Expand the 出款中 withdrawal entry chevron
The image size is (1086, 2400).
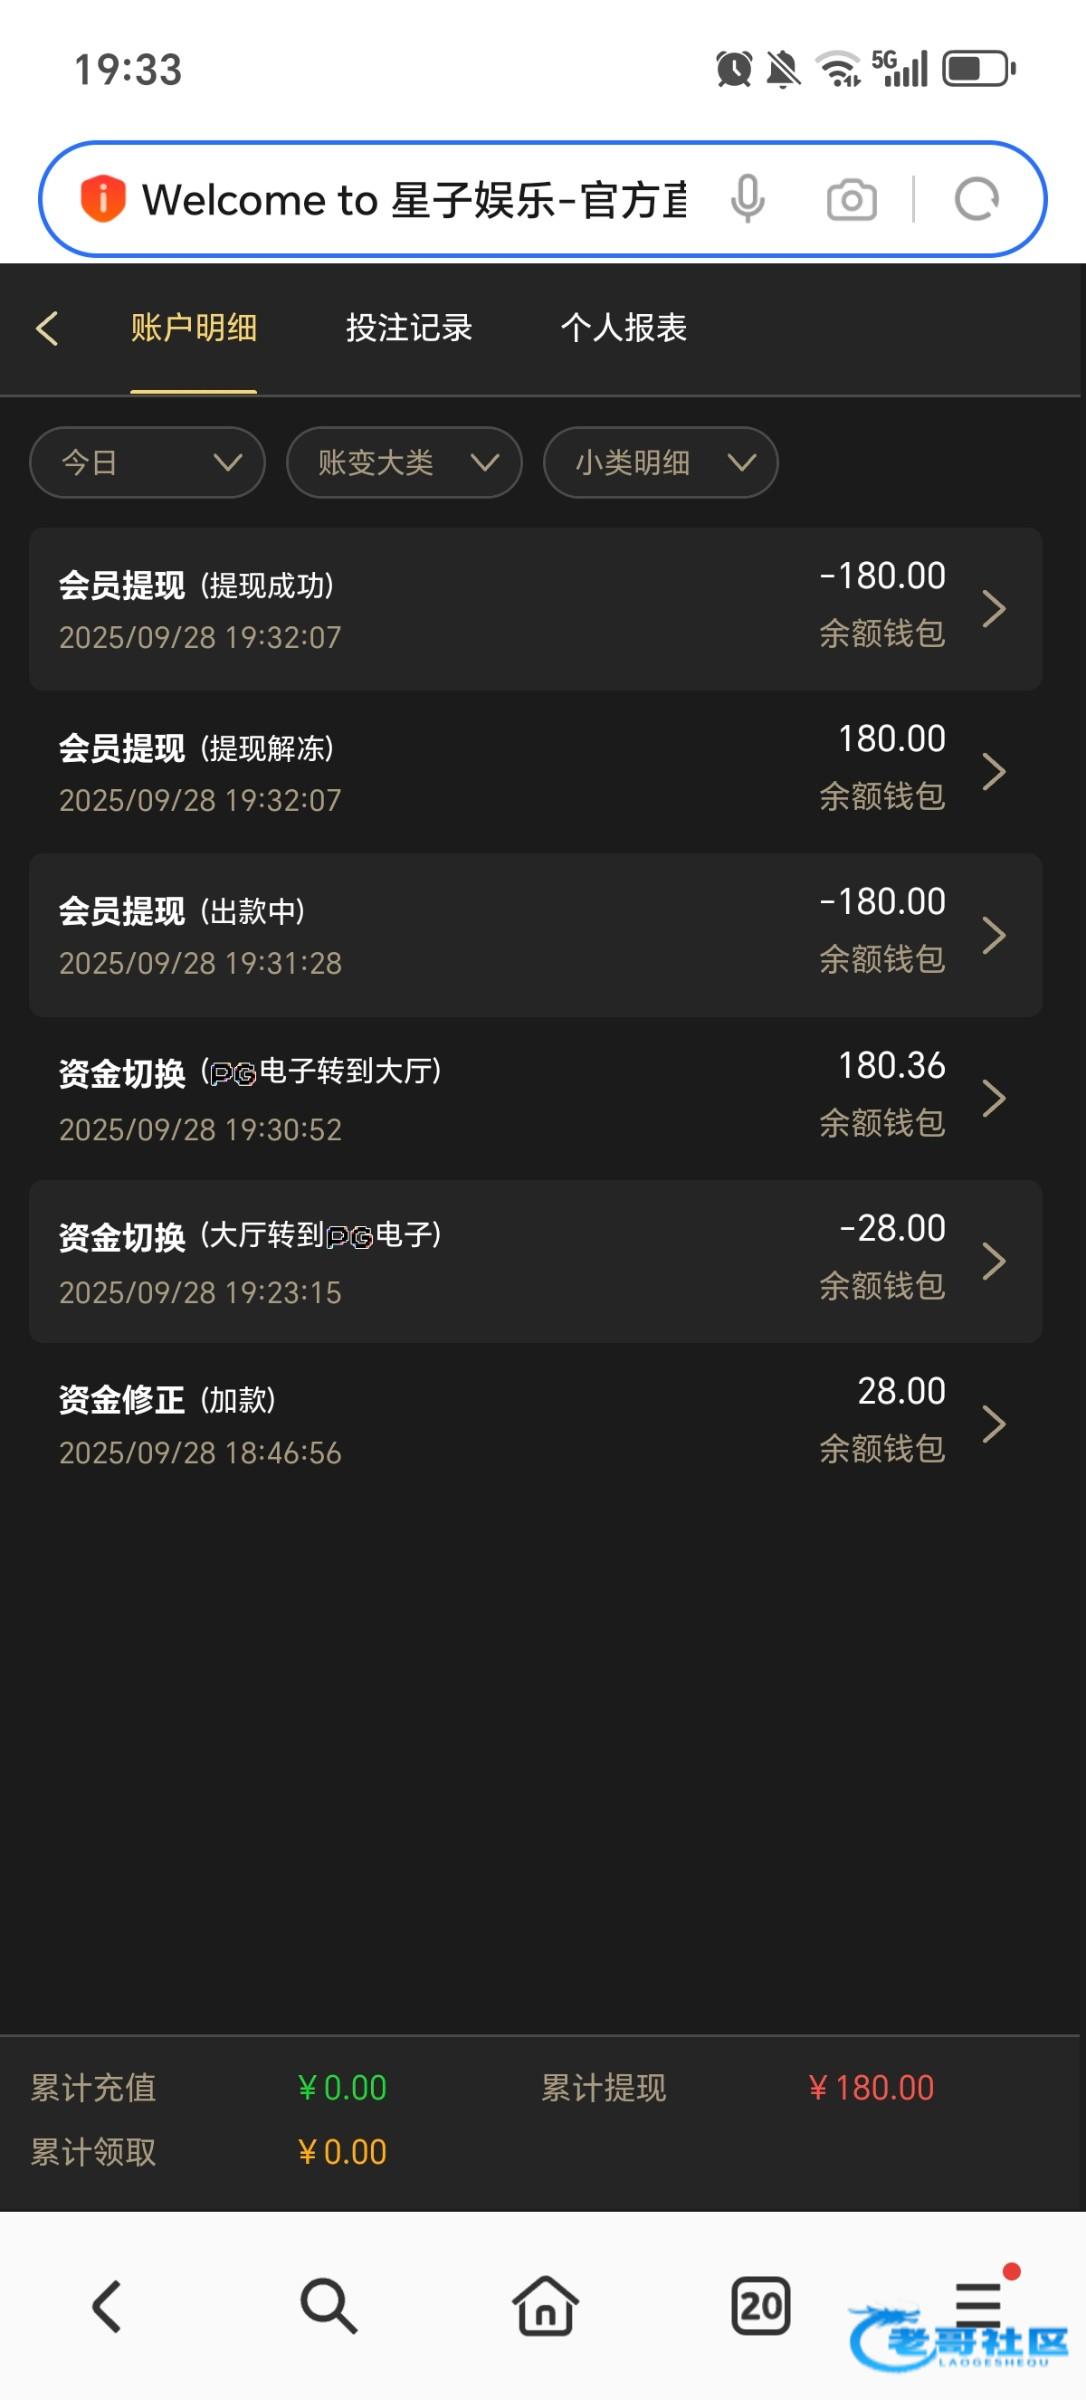993,935
